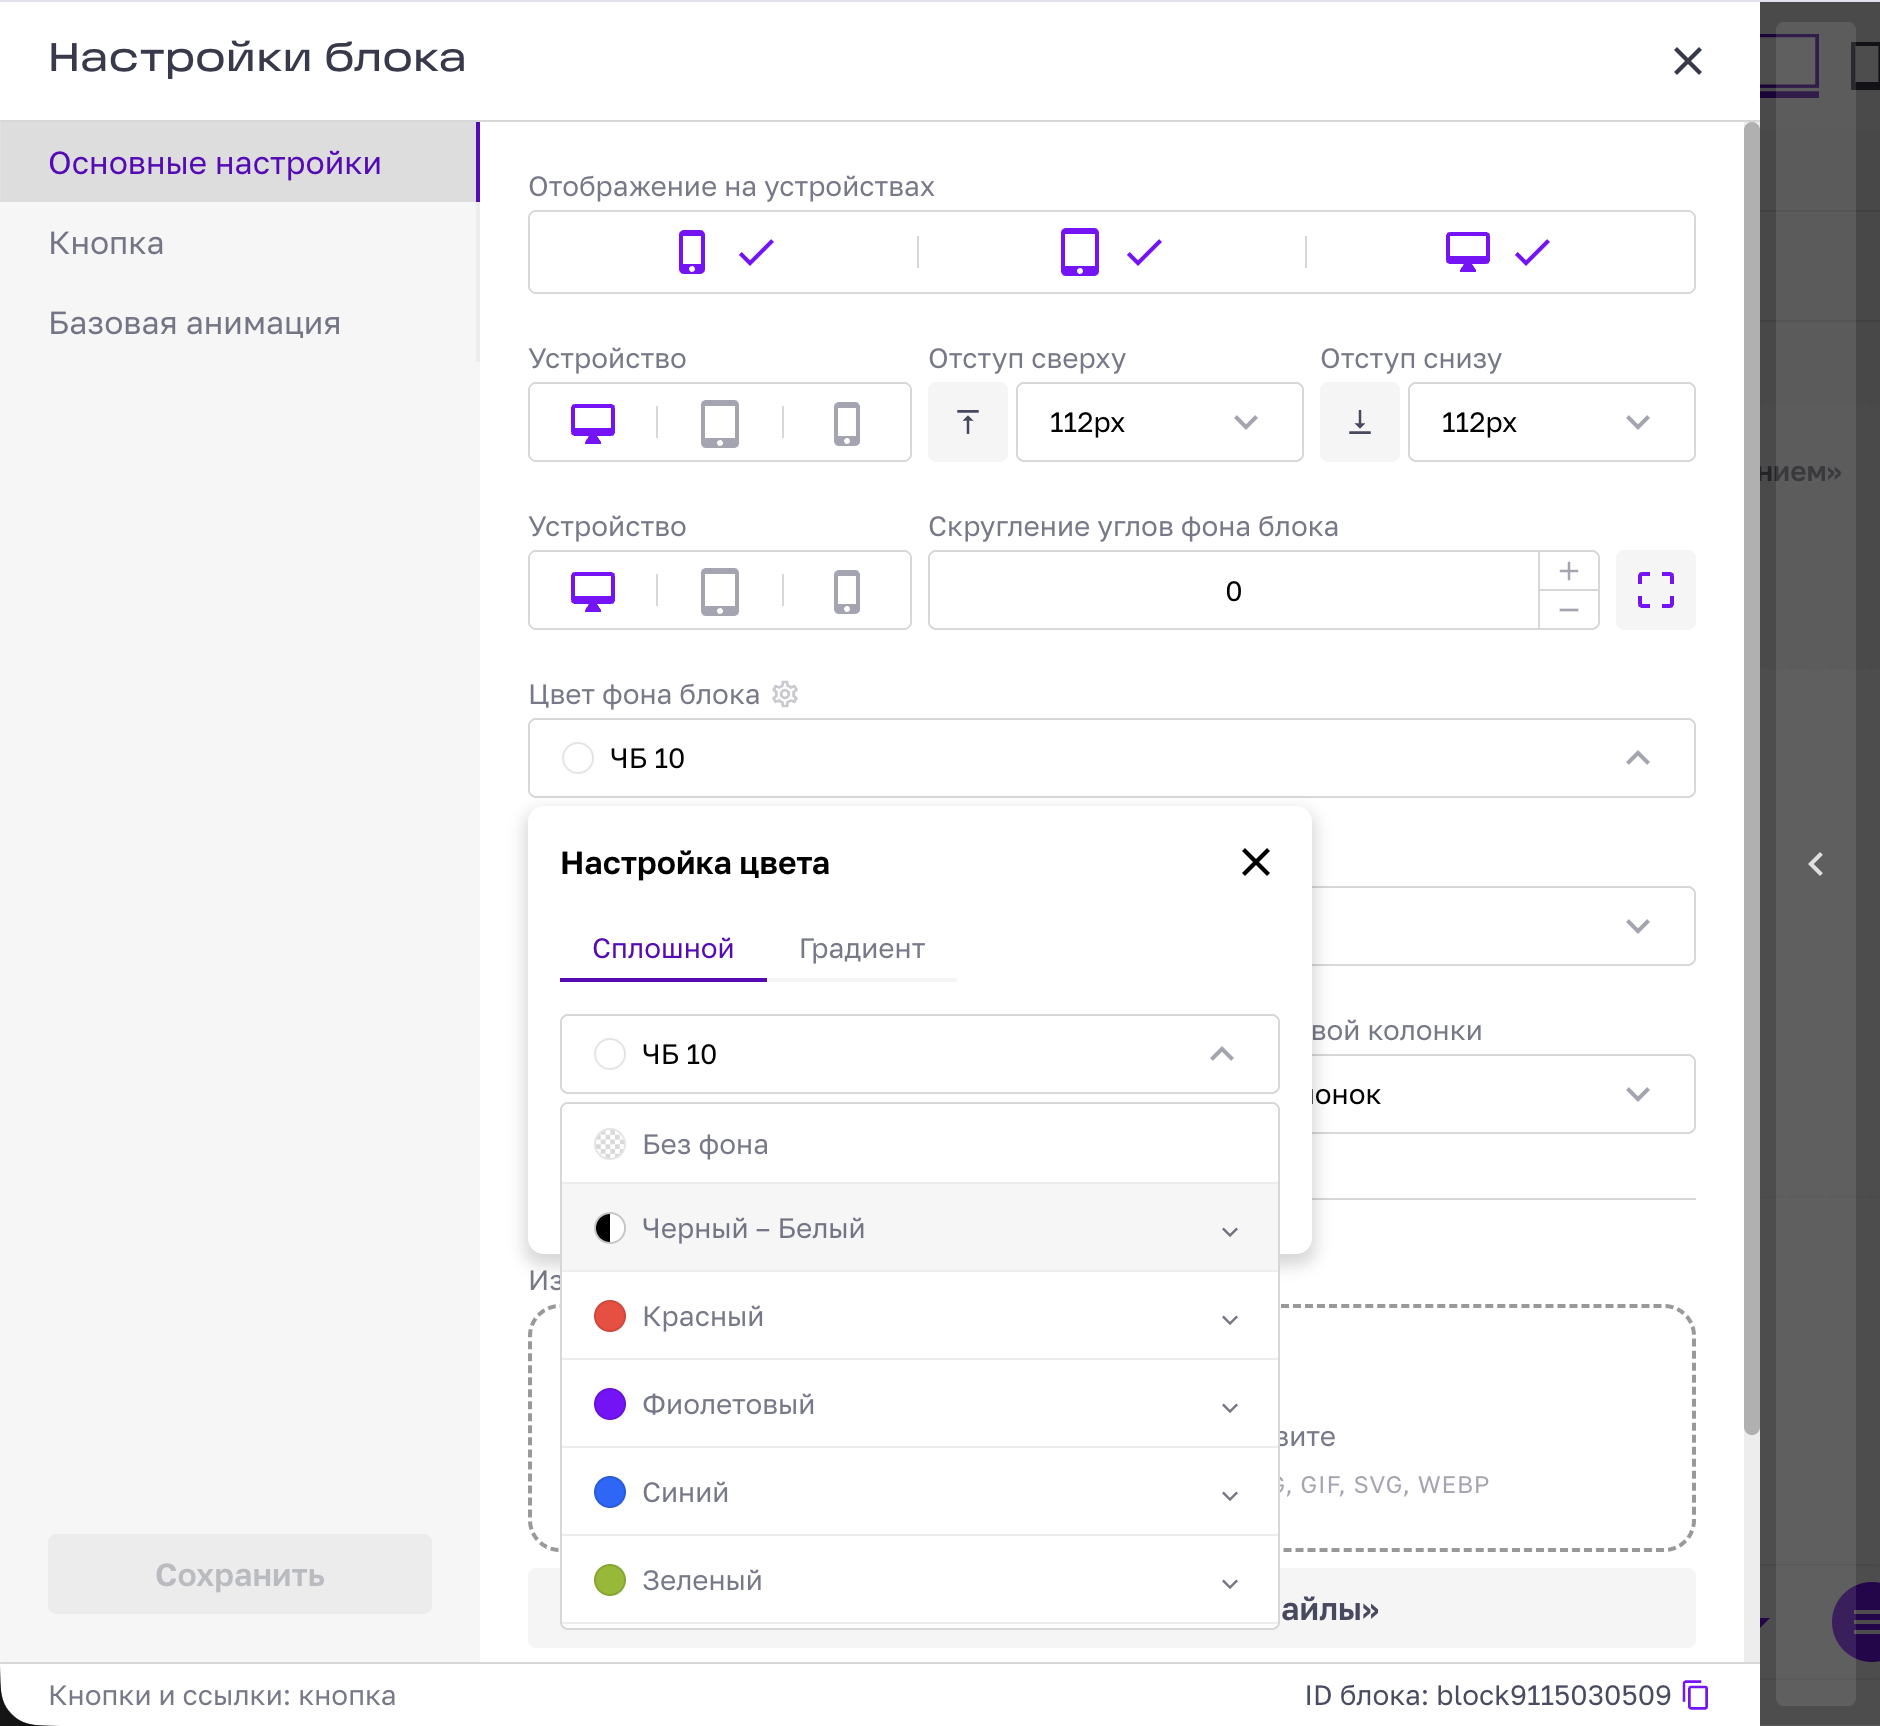Choose the Без фона option
Screen dimensions: 1880x1726
920,1144
